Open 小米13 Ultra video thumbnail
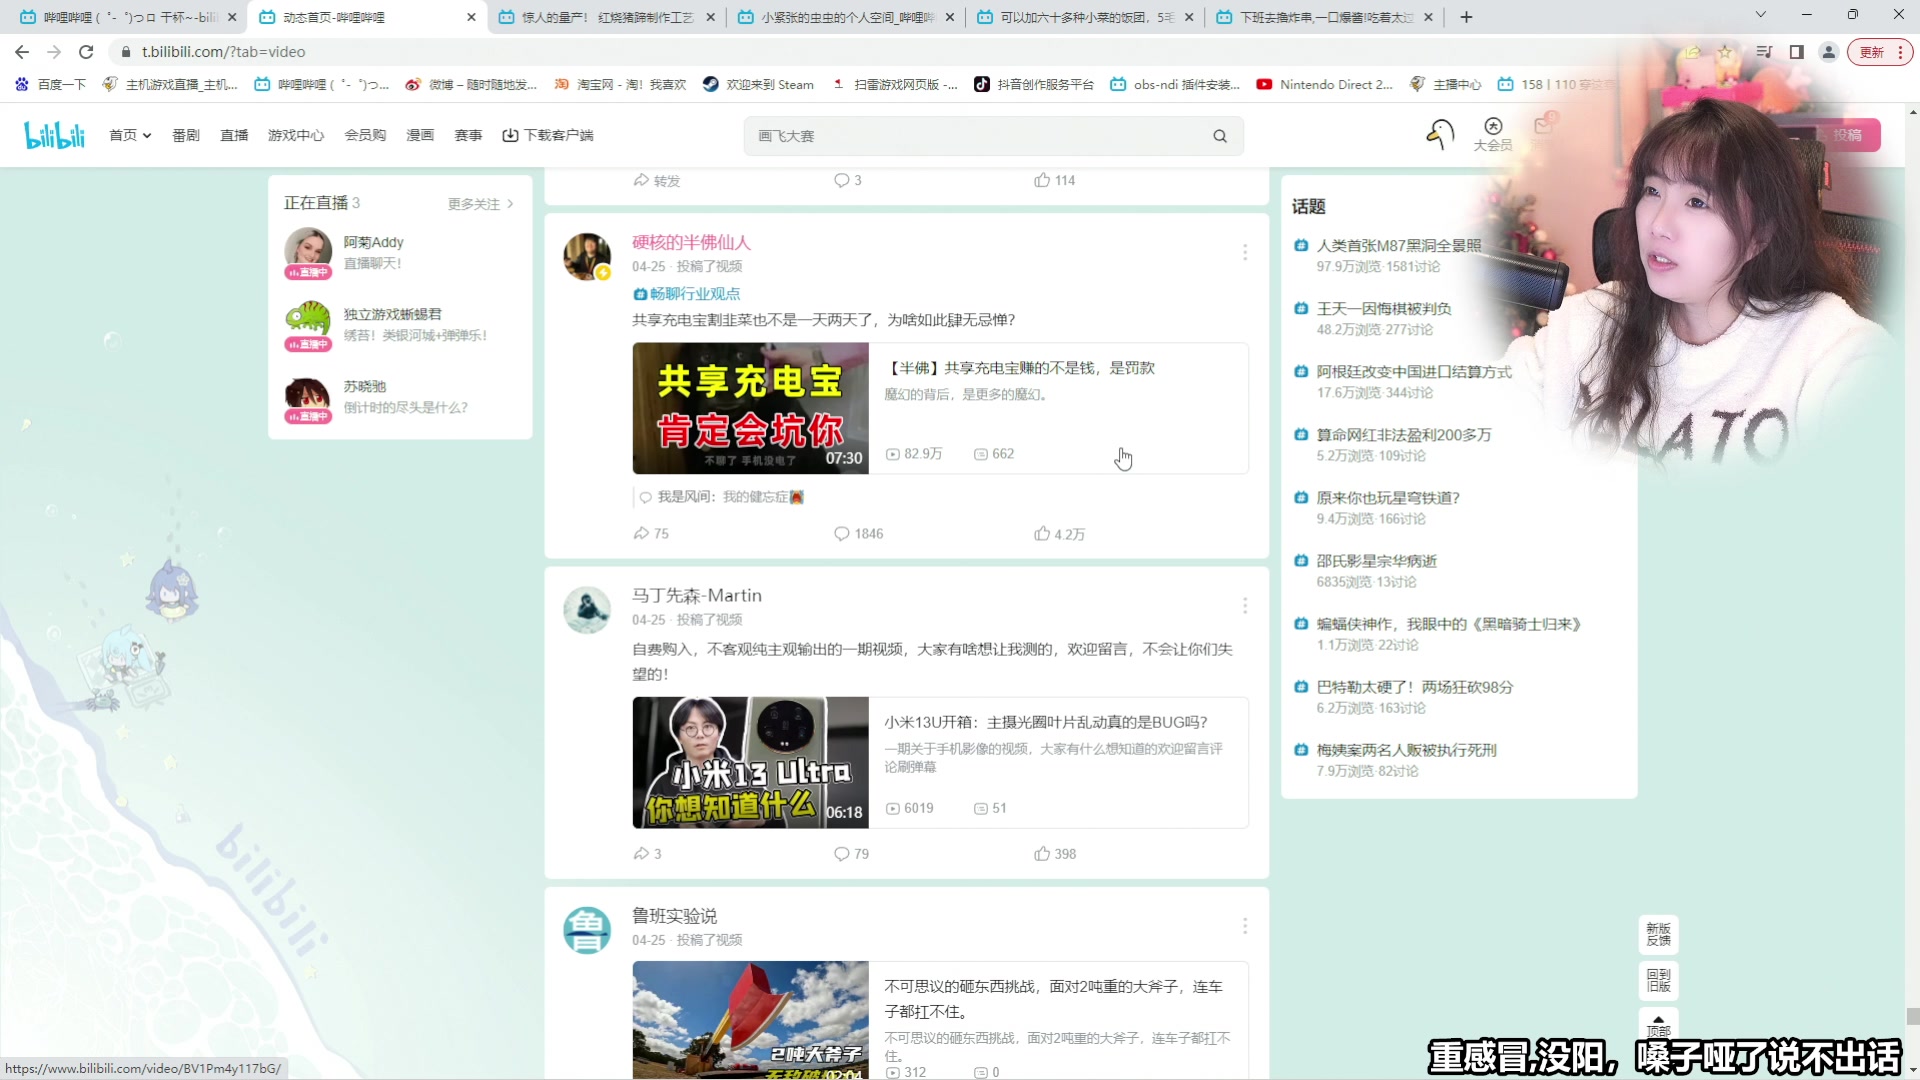Viewport: 1920px width, 1080px height. click(x=750, y=762)
